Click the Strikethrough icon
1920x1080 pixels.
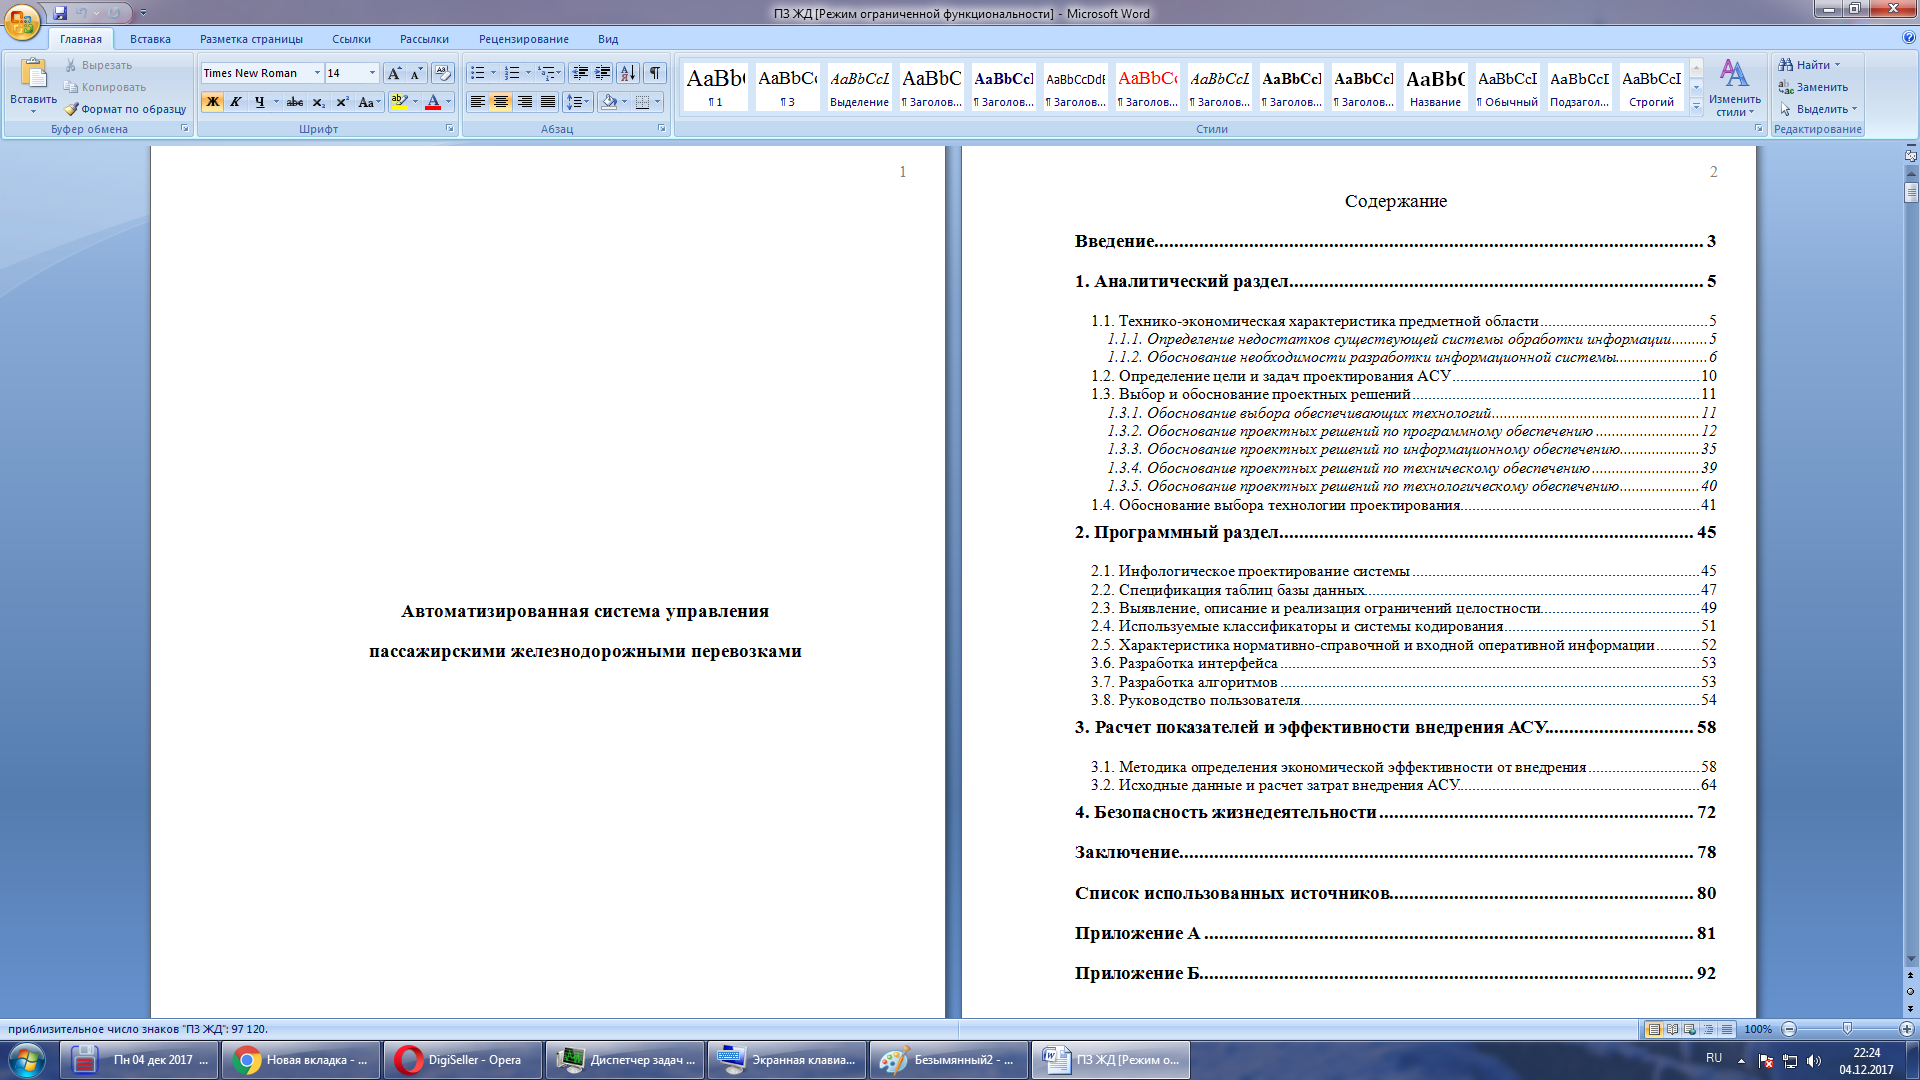pos(294,102)
